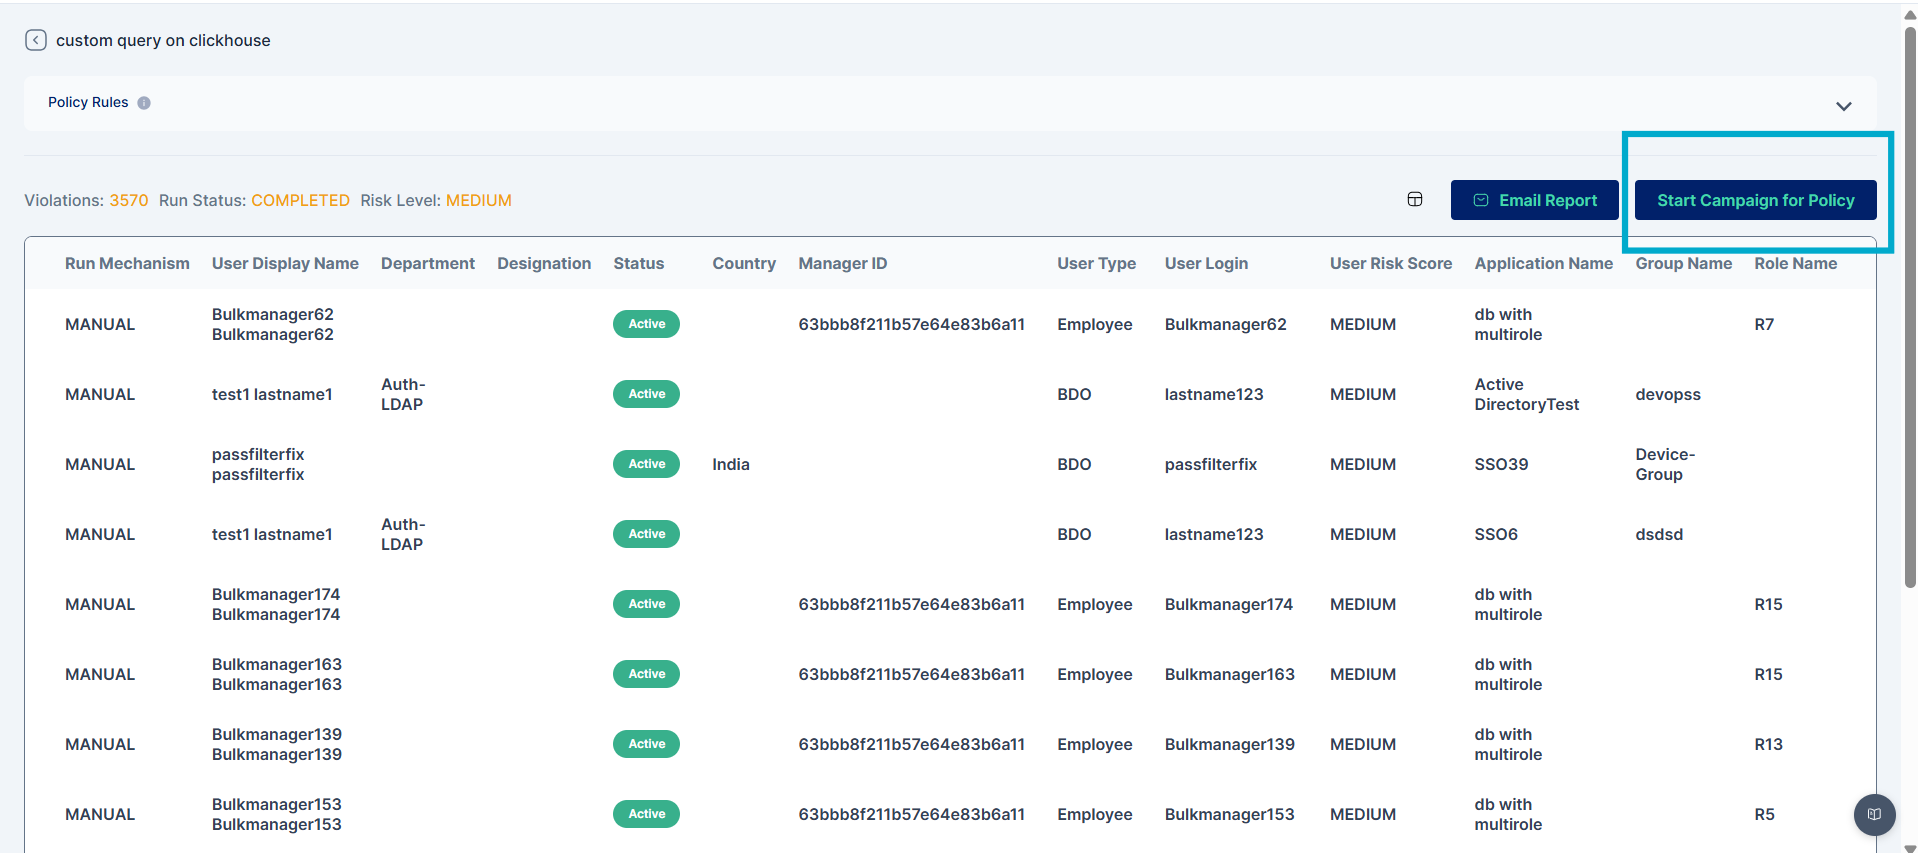Open the floating help guide icon
The height and width of the screenshot is (853, 1918).
pyautogui.click(x=1874, y=814)
